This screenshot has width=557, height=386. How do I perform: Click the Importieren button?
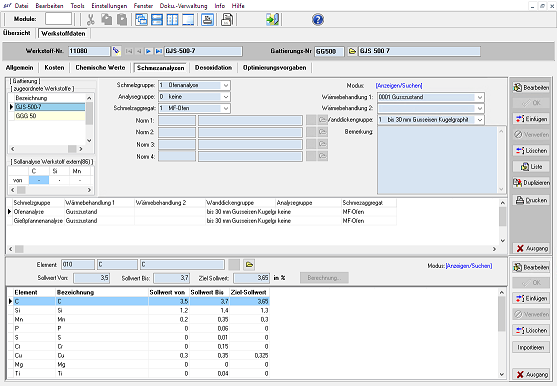point(531,347)
